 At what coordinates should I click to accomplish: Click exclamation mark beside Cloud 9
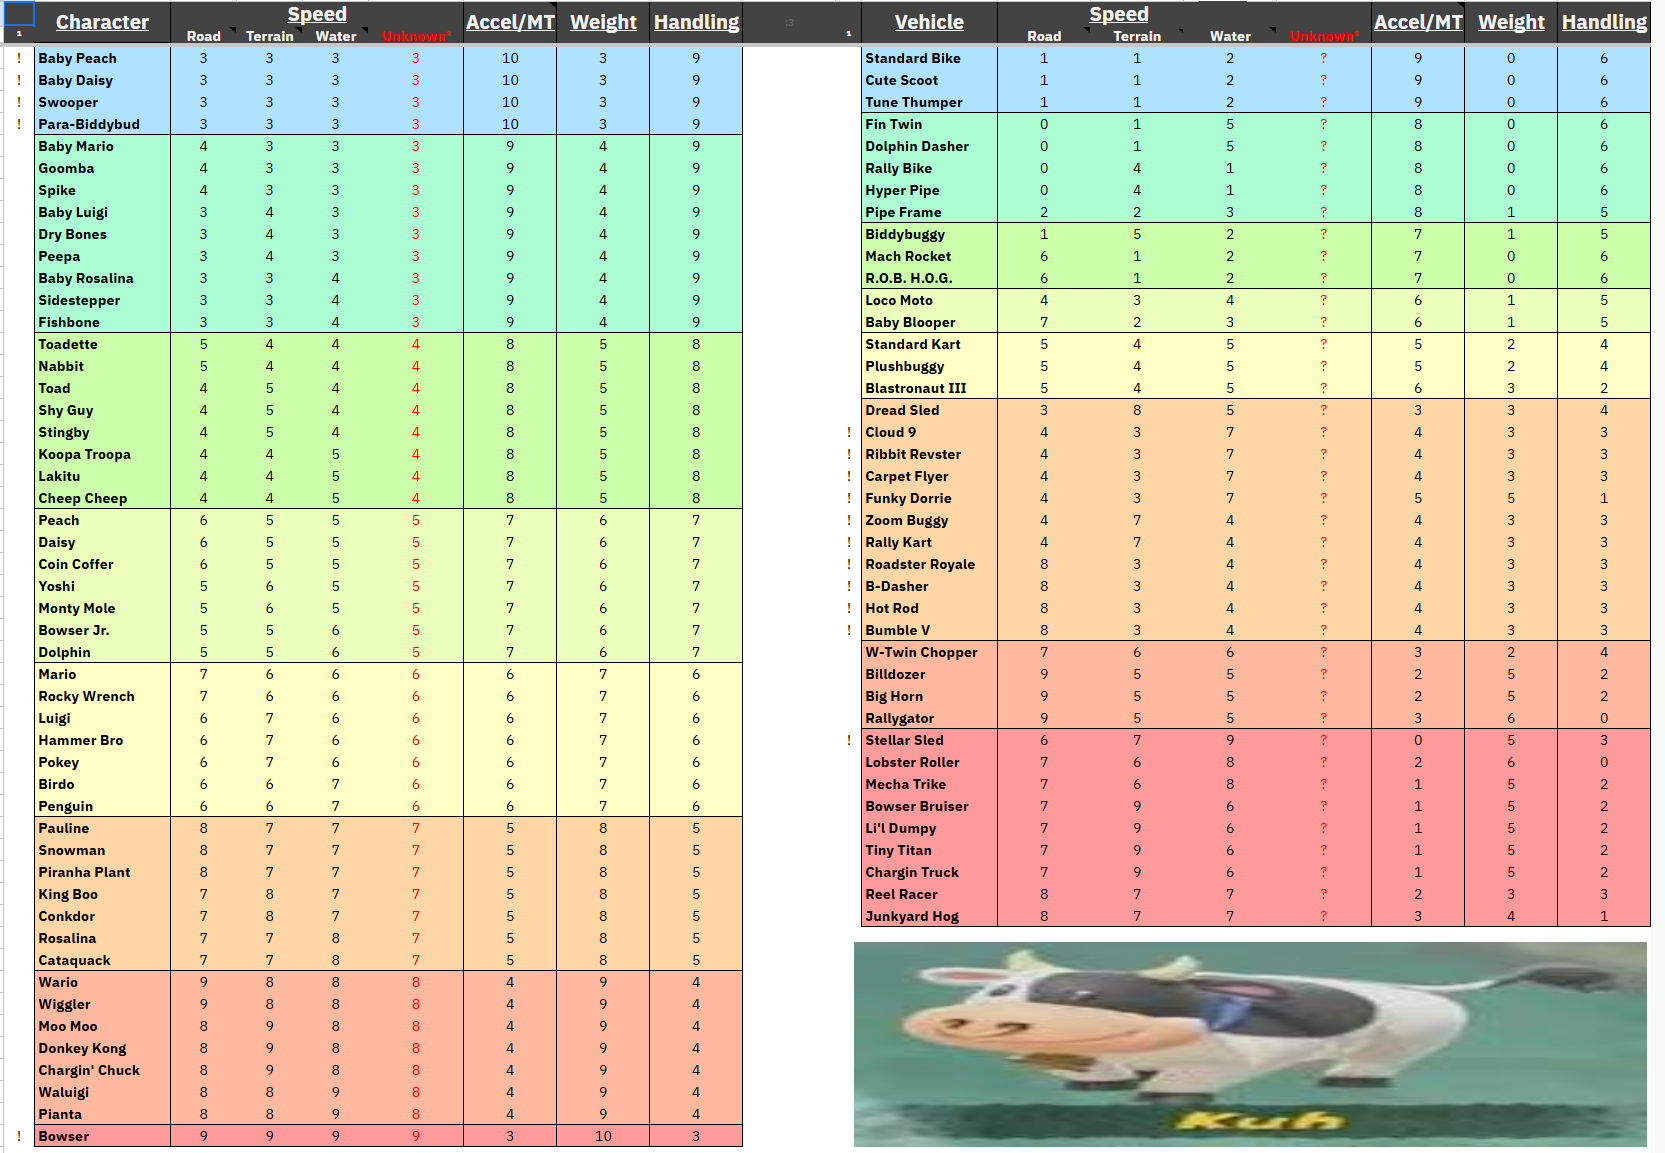pyautogui.click(x=849, y=432)
